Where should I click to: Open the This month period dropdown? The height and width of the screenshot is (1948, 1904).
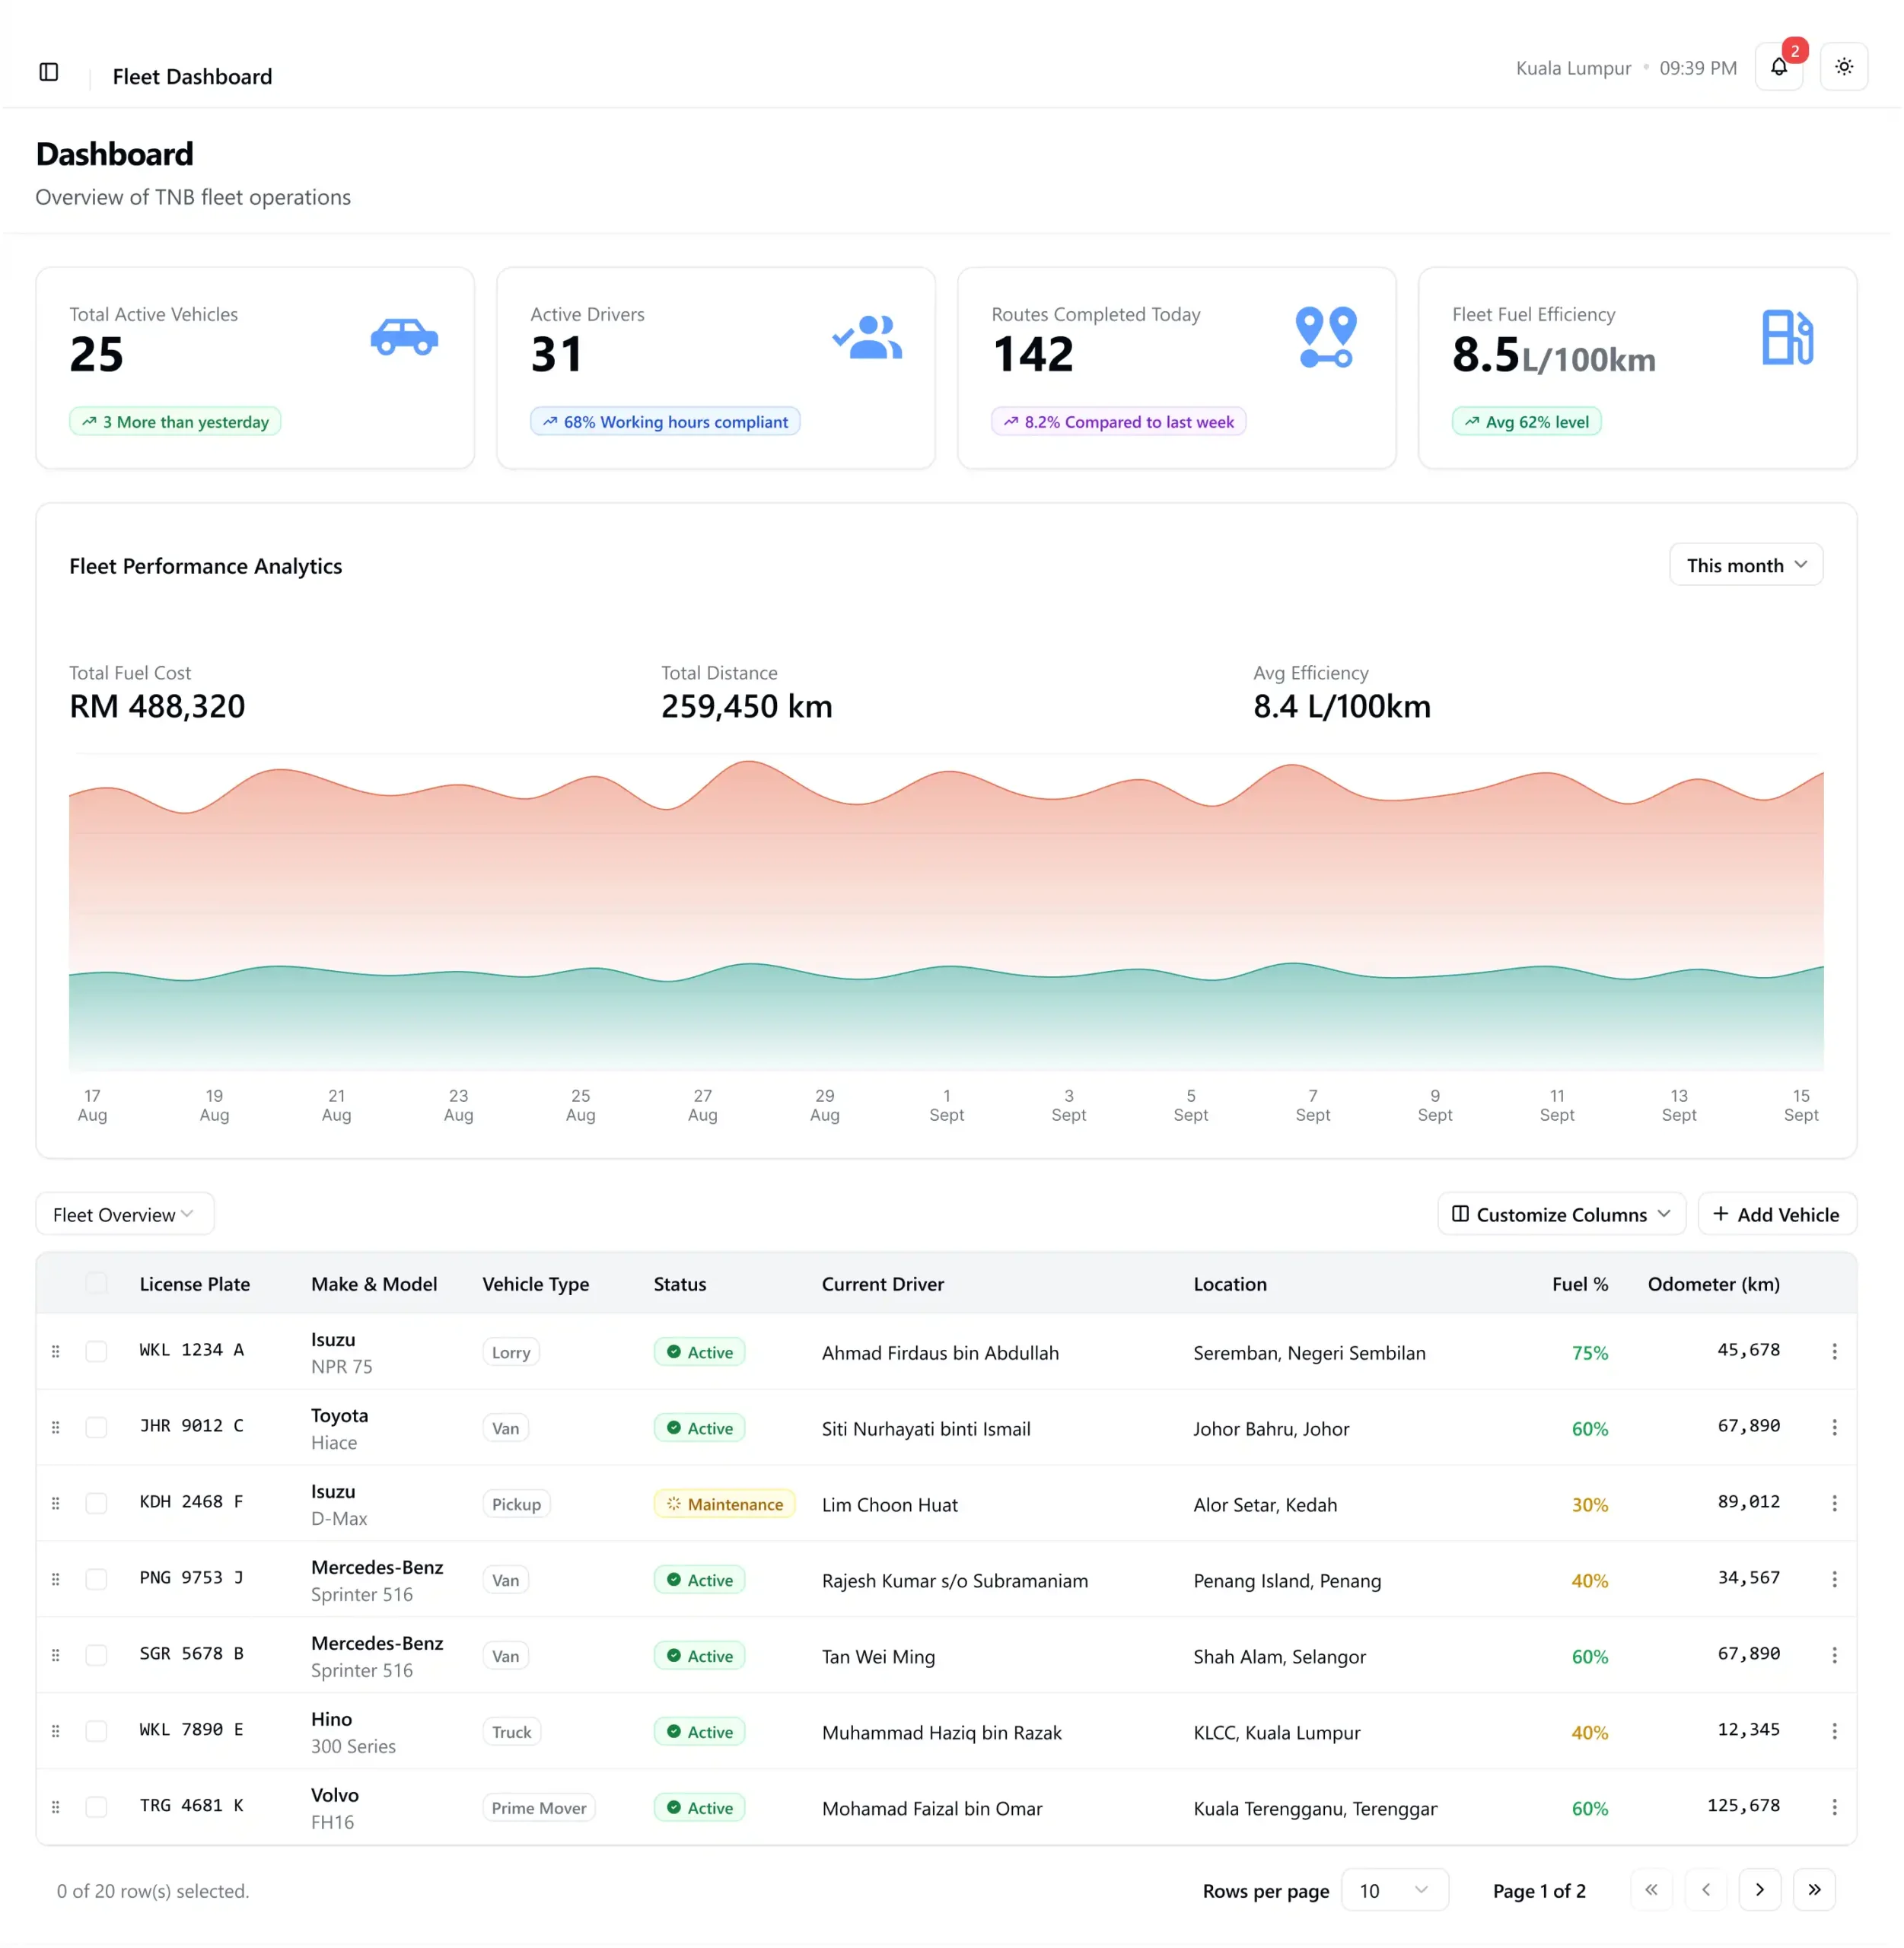tap(1746, 565)
